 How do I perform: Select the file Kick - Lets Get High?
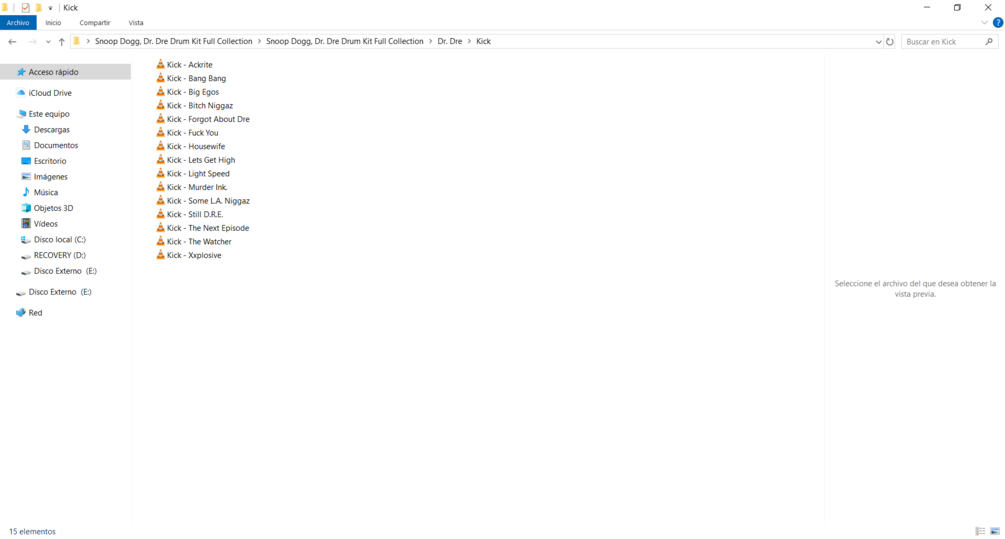coord(201,160)
